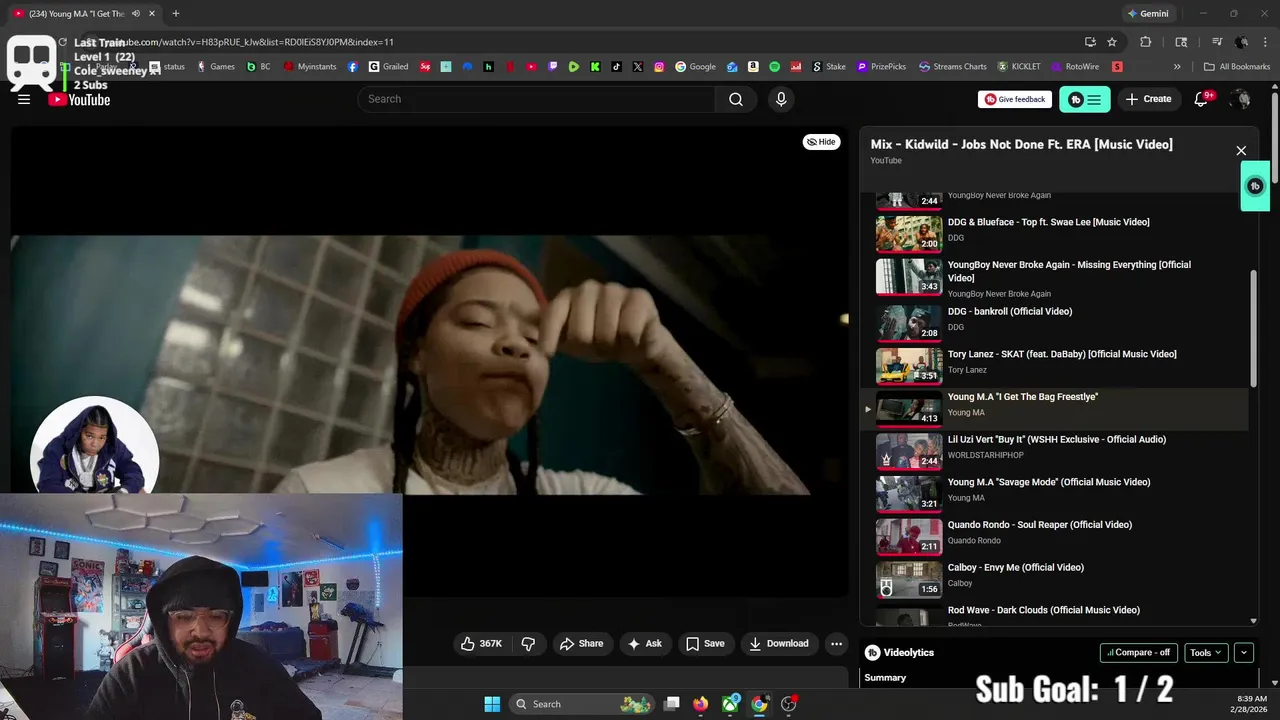Close the Mix playlist panel

click(x=1241, y=151)
